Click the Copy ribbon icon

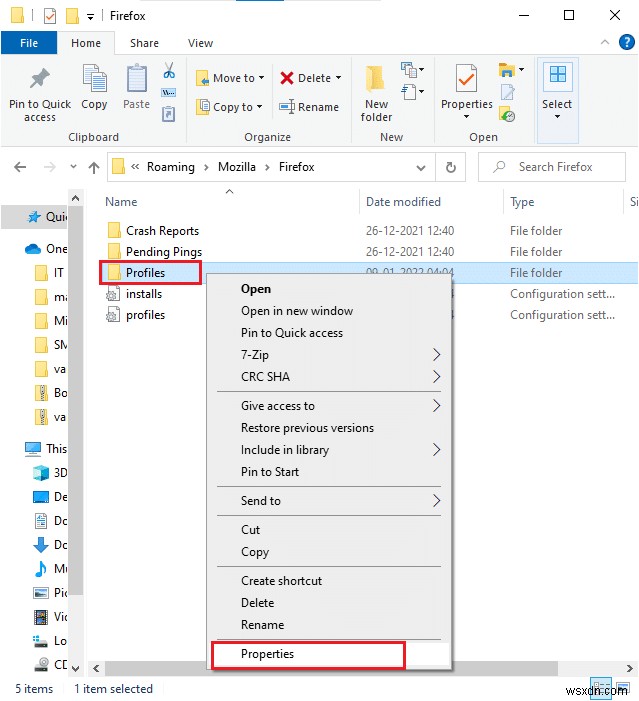tap(94, 79)
